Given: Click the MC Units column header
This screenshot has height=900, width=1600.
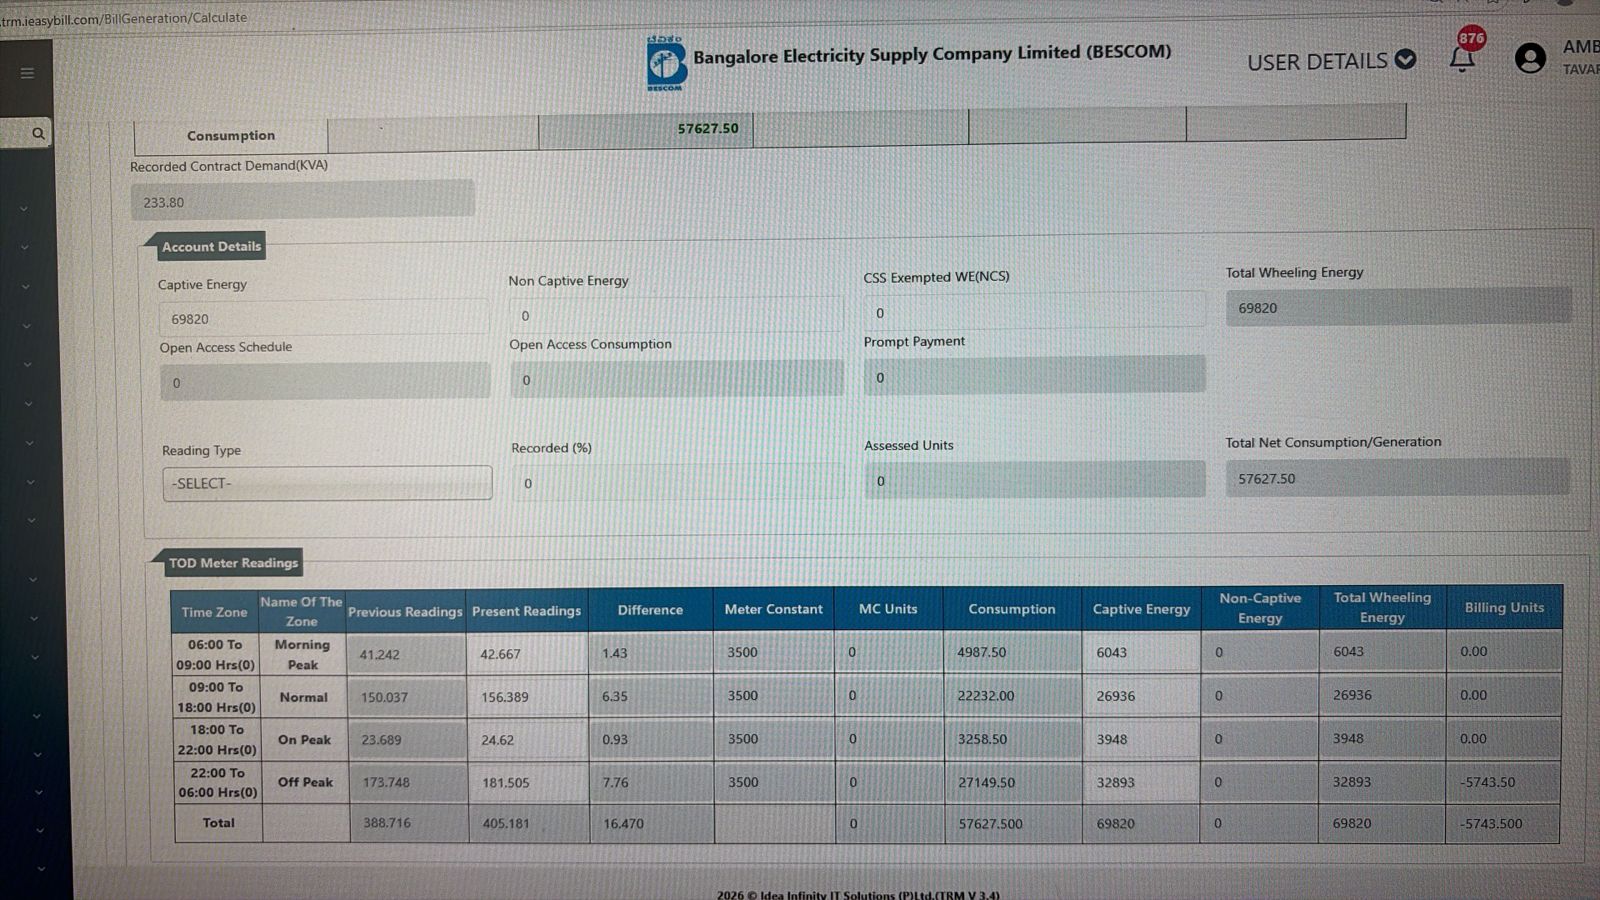Looking at the screenshot, I should [x=888, y=608].
